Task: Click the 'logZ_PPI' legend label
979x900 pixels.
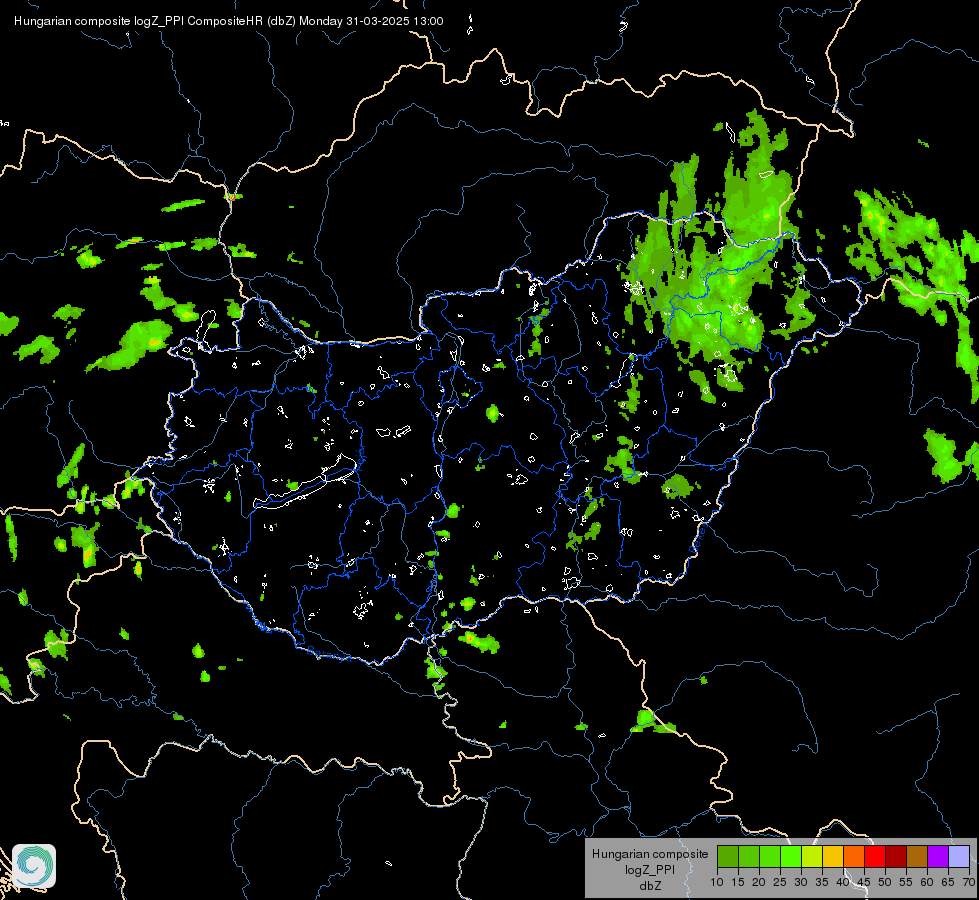Action: 650,870
